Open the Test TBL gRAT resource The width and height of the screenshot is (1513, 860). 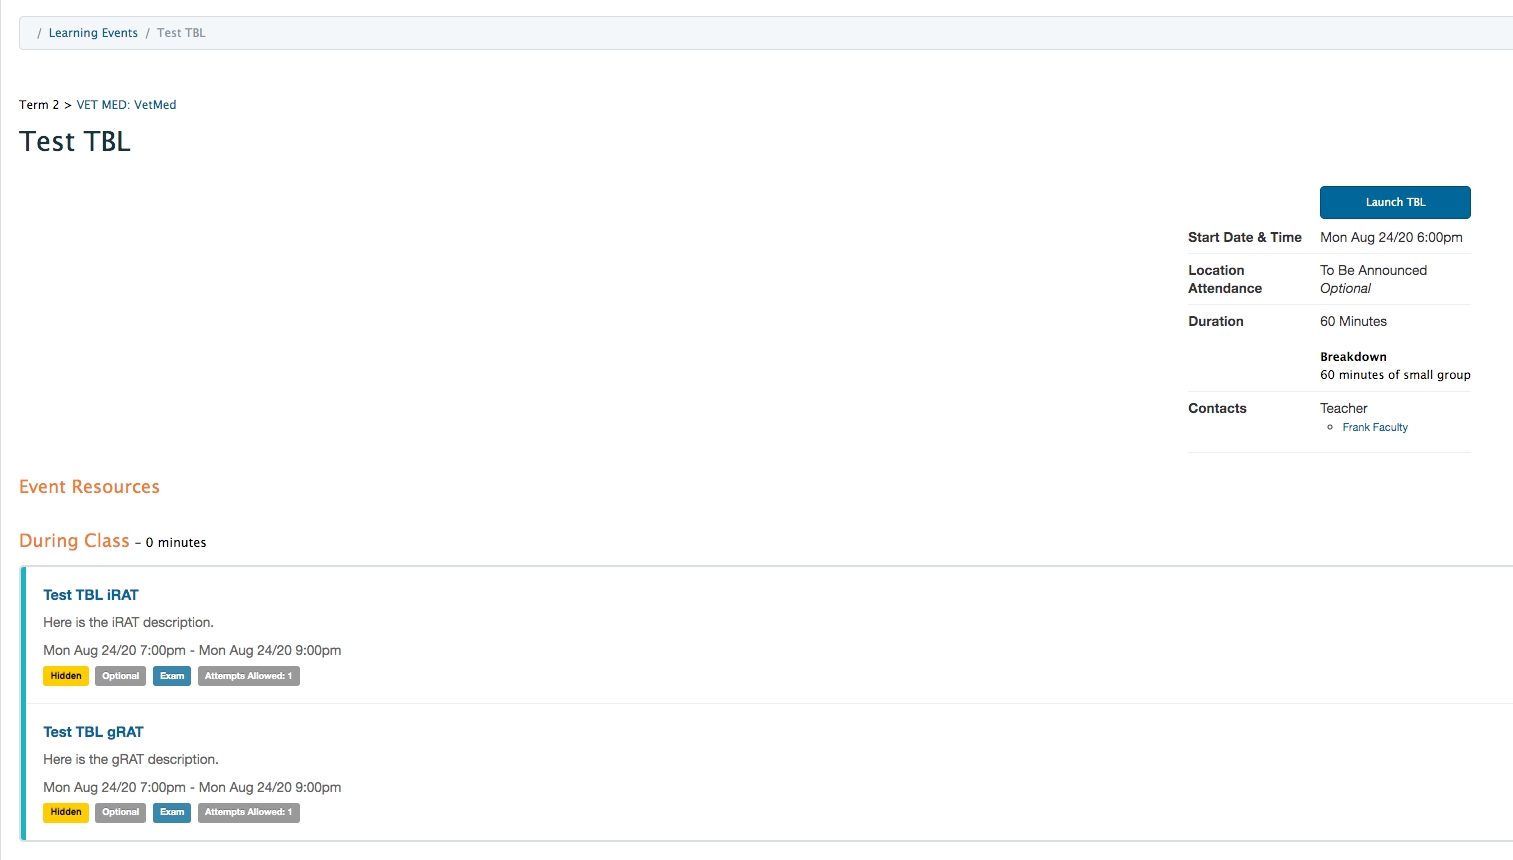pyautogui.click(x=93, y=732)
